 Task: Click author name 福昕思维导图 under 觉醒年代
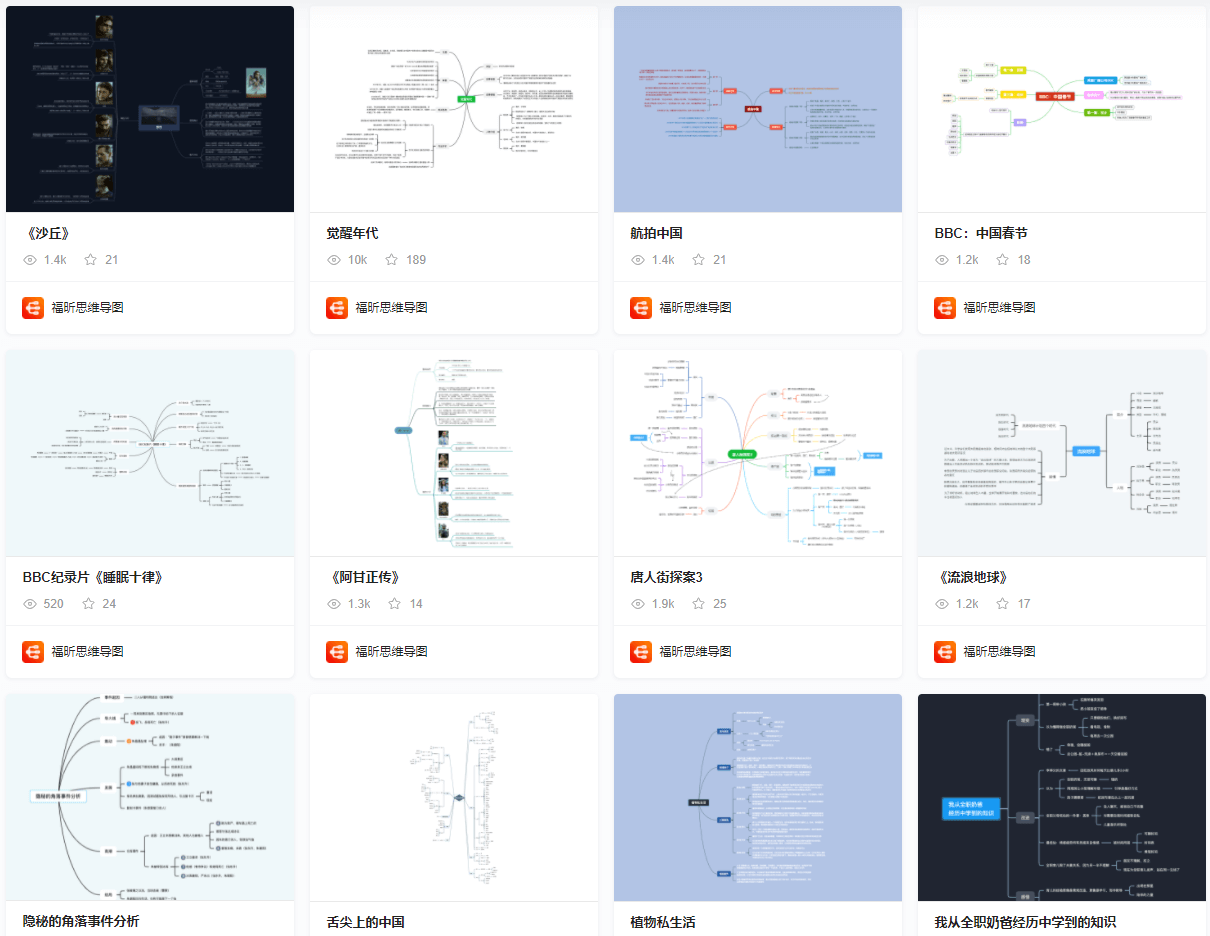[x=392, y=308]
